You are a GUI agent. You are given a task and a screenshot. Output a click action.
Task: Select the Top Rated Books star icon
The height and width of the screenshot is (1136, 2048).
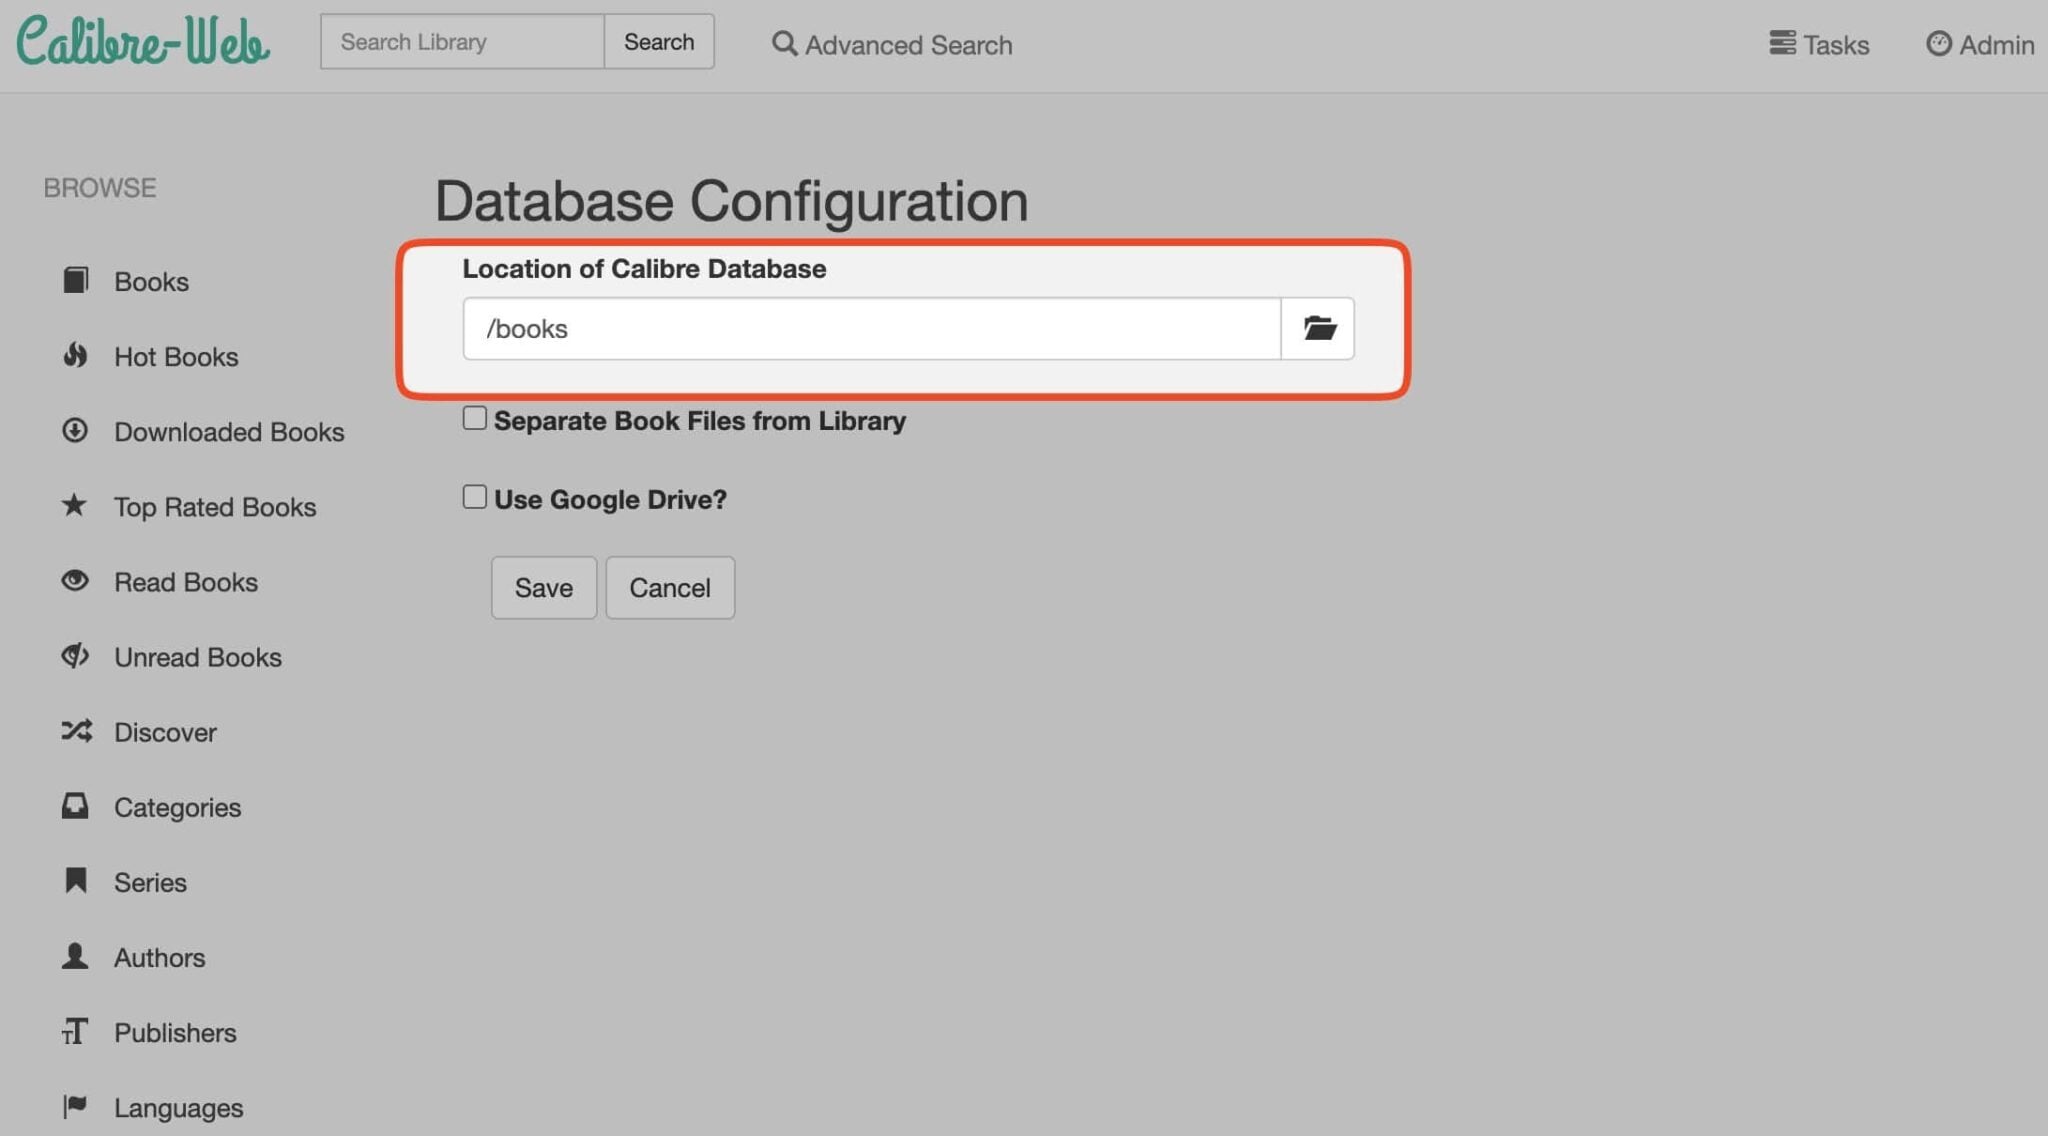(x=75, y=506)
